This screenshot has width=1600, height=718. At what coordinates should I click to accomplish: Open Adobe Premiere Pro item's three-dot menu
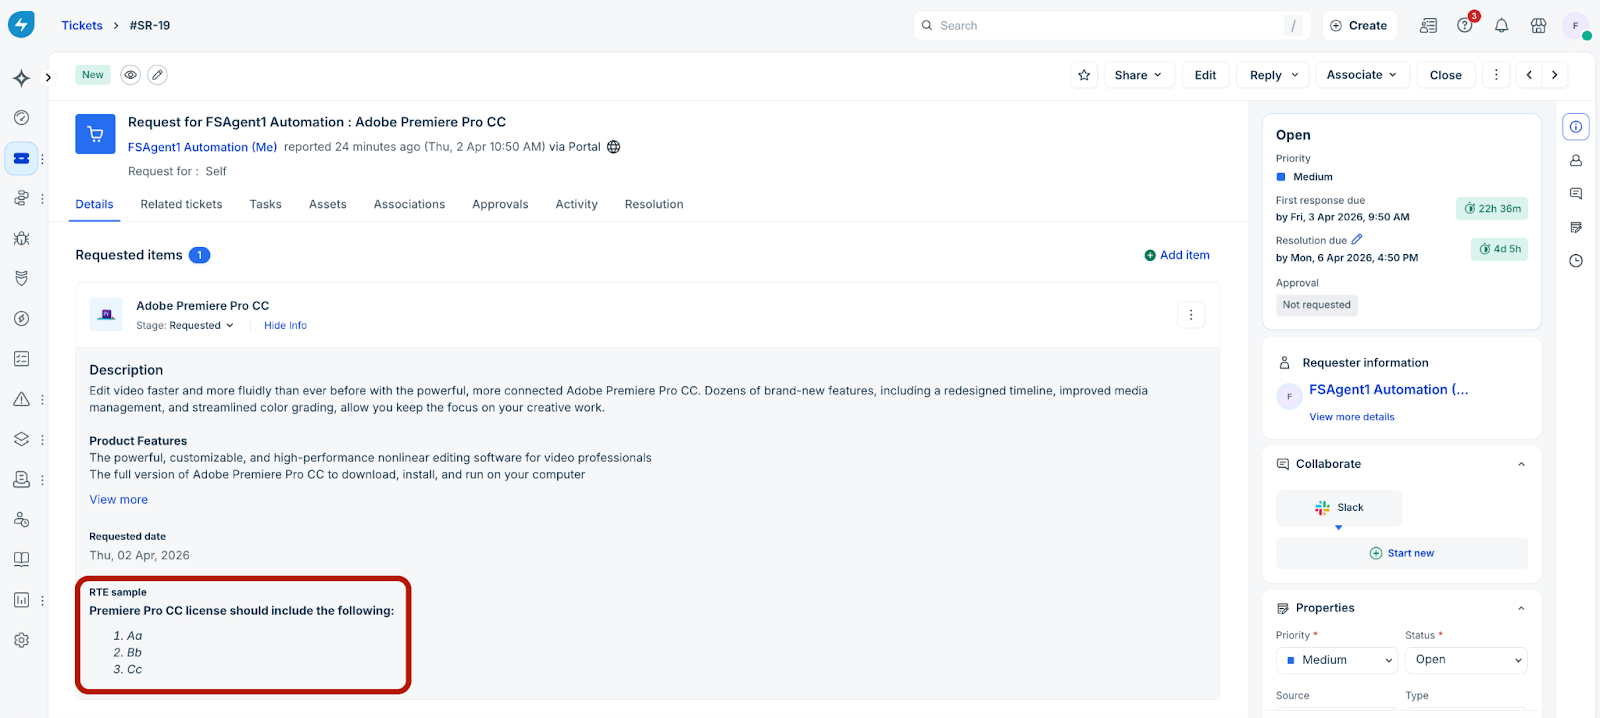[x=1191, y=315]
